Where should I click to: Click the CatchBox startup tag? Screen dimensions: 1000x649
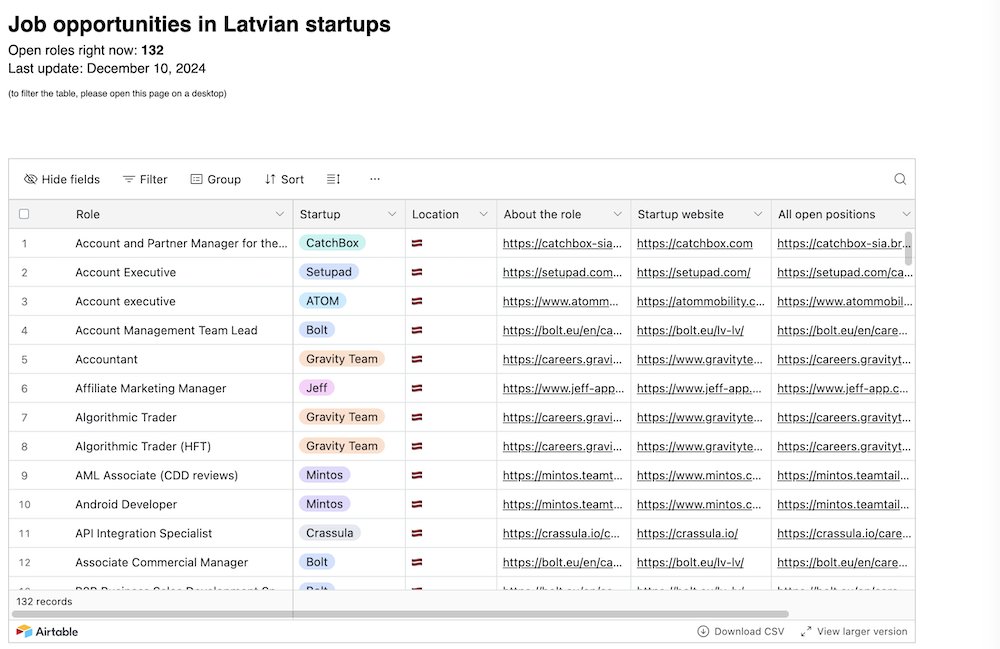tap(332, 243)
